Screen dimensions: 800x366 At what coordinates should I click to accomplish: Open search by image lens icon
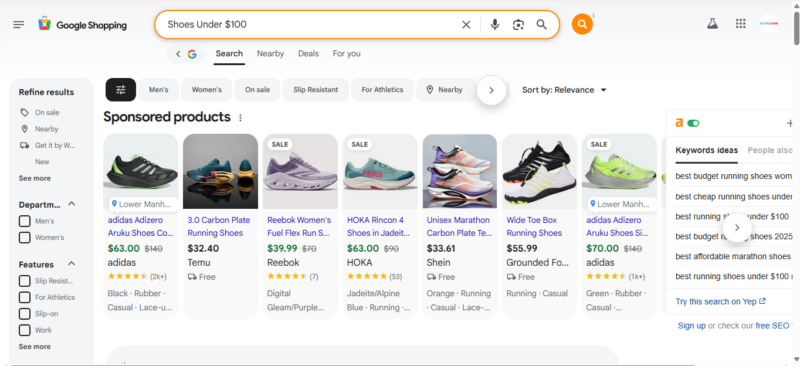point(518,25)
